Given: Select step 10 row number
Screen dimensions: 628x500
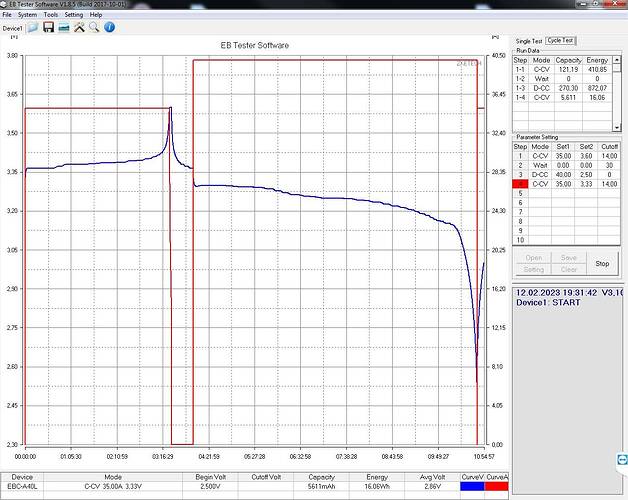Looking at the screenshot, I should click(x=520, y=240).
